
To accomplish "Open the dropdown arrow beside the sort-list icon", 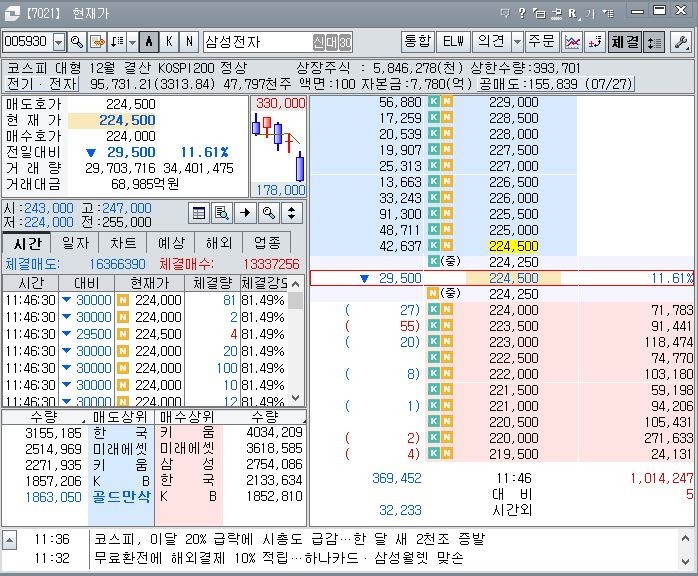I will click(132, 42).
